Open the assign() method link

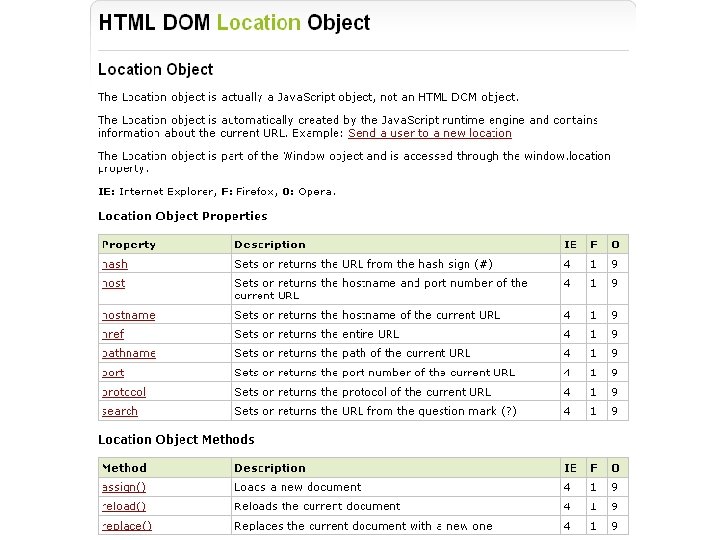(x=124, y=487)
